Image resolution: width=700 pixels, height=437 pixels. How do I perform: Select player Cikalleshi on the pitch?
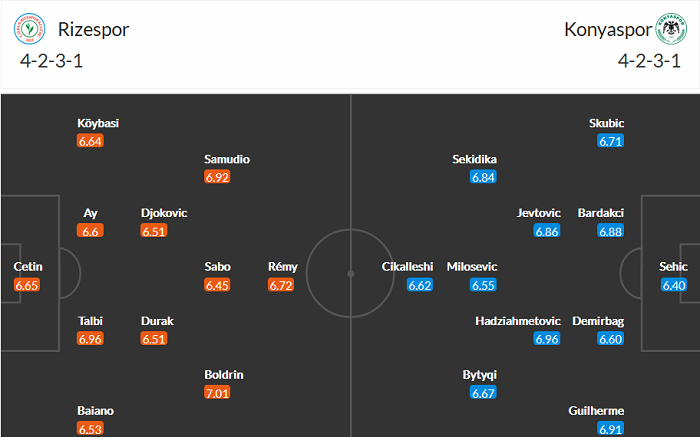[407, 267]
